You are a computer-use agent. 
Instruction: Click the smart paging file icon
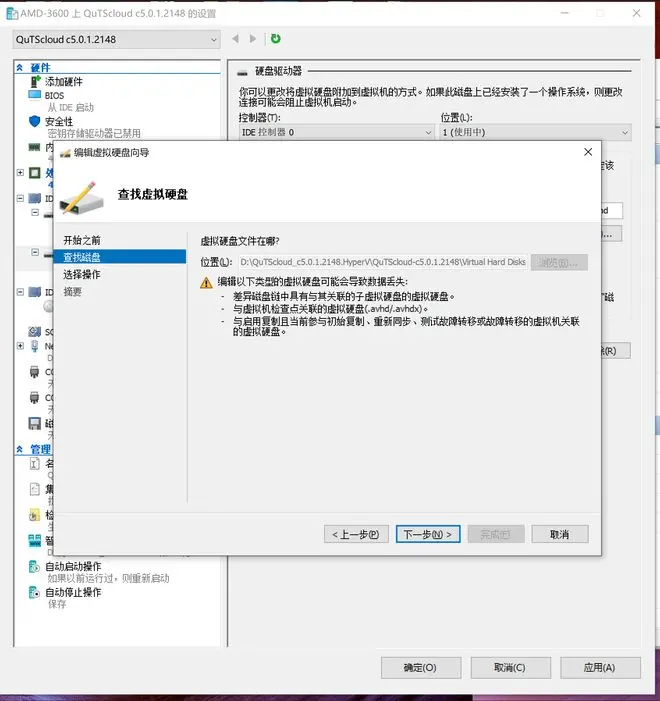[34, 541]
